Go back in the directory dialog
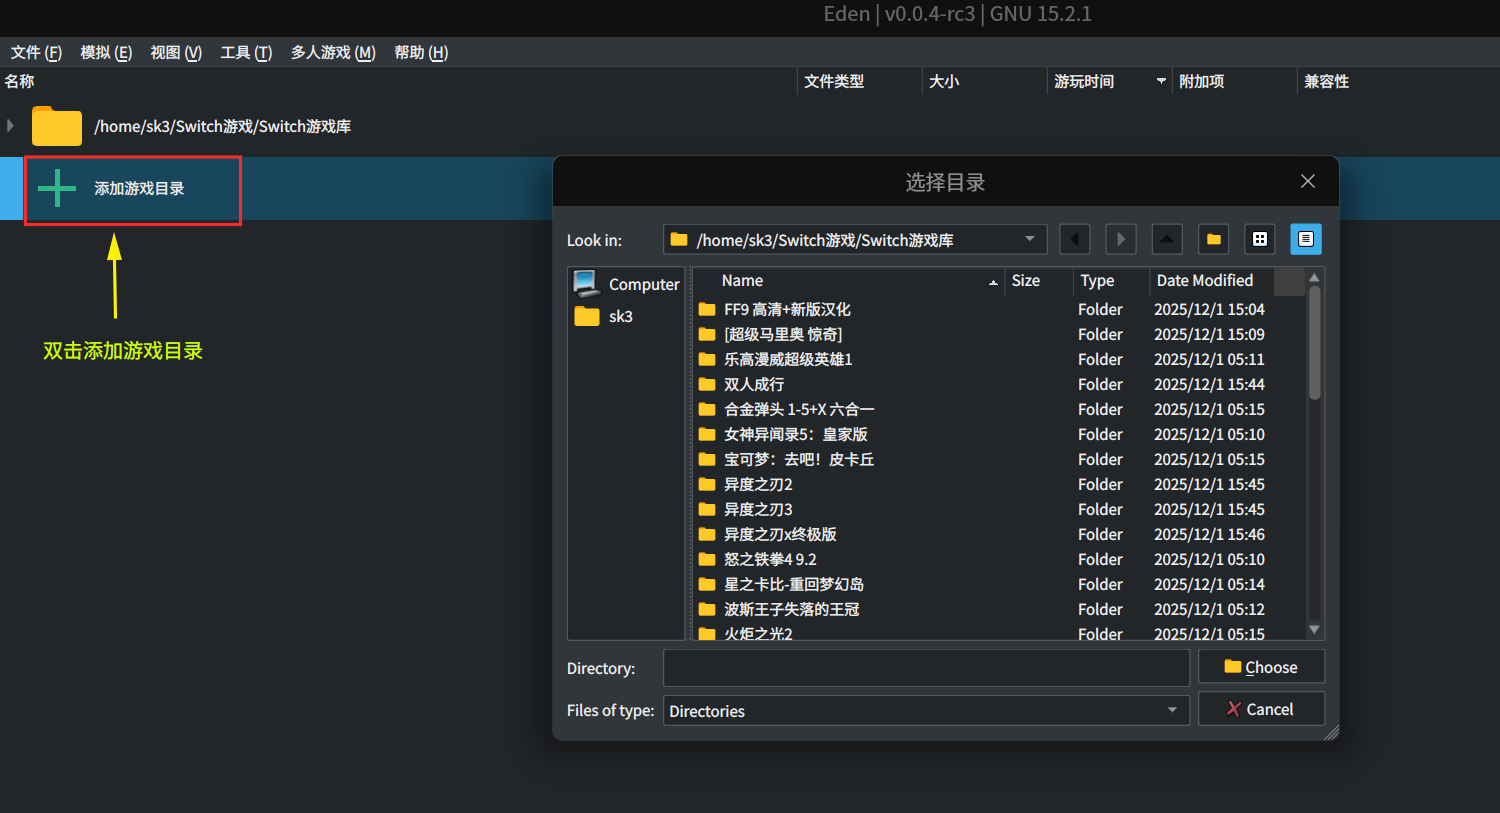Image resolution: width=1500 pixels, height=813 pixels. [1074, 239]
